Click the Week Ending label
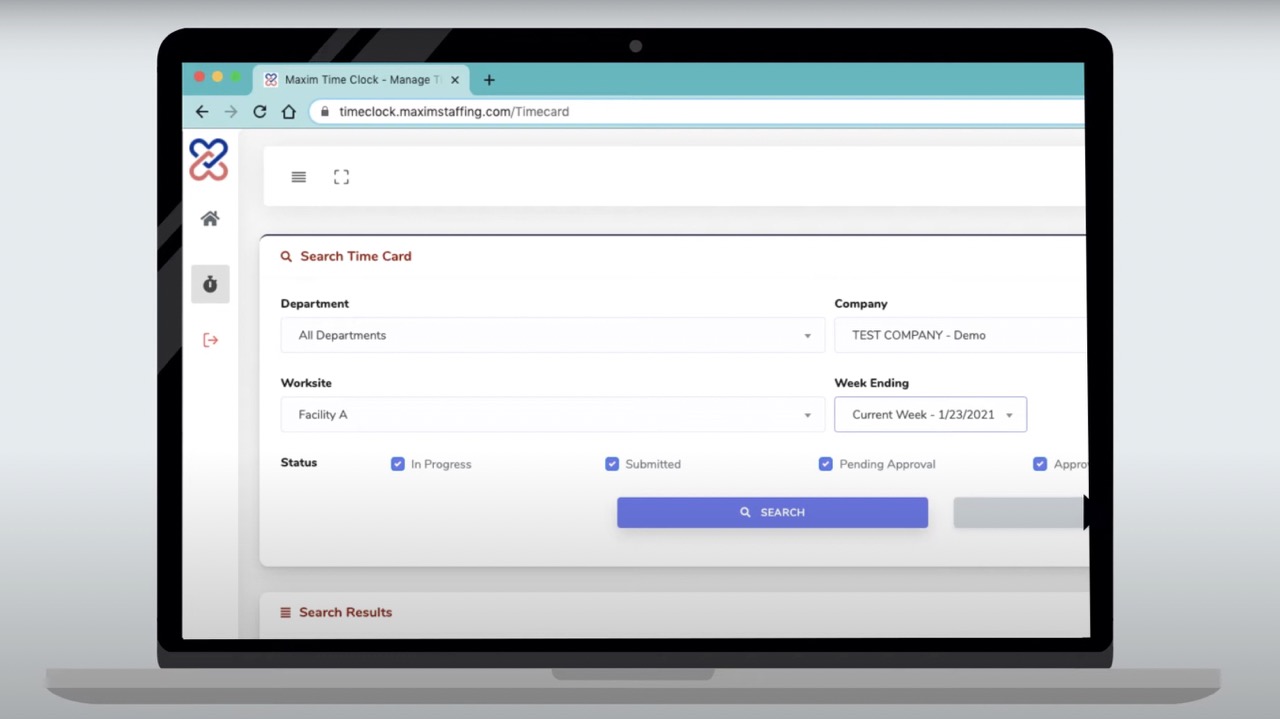This screenshot has height=719, width=1280. (872, 383)
